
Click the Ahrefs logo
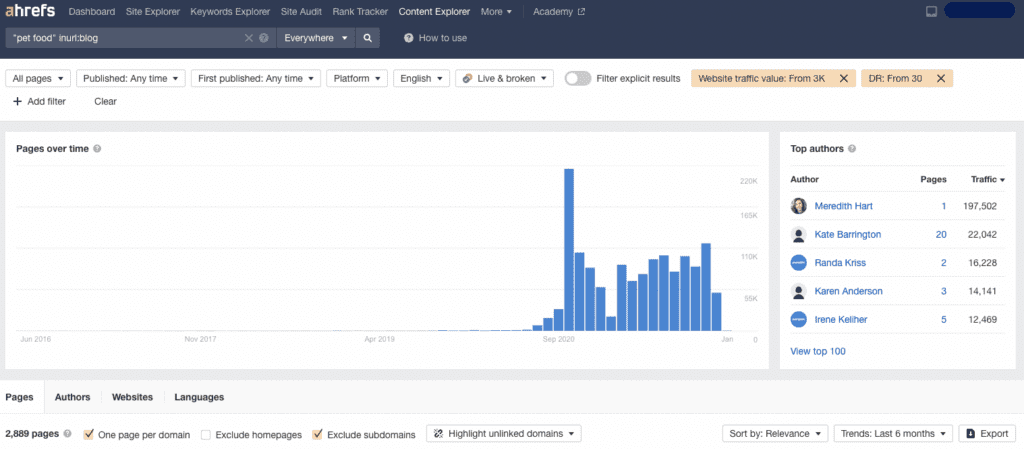coord(30,11)
